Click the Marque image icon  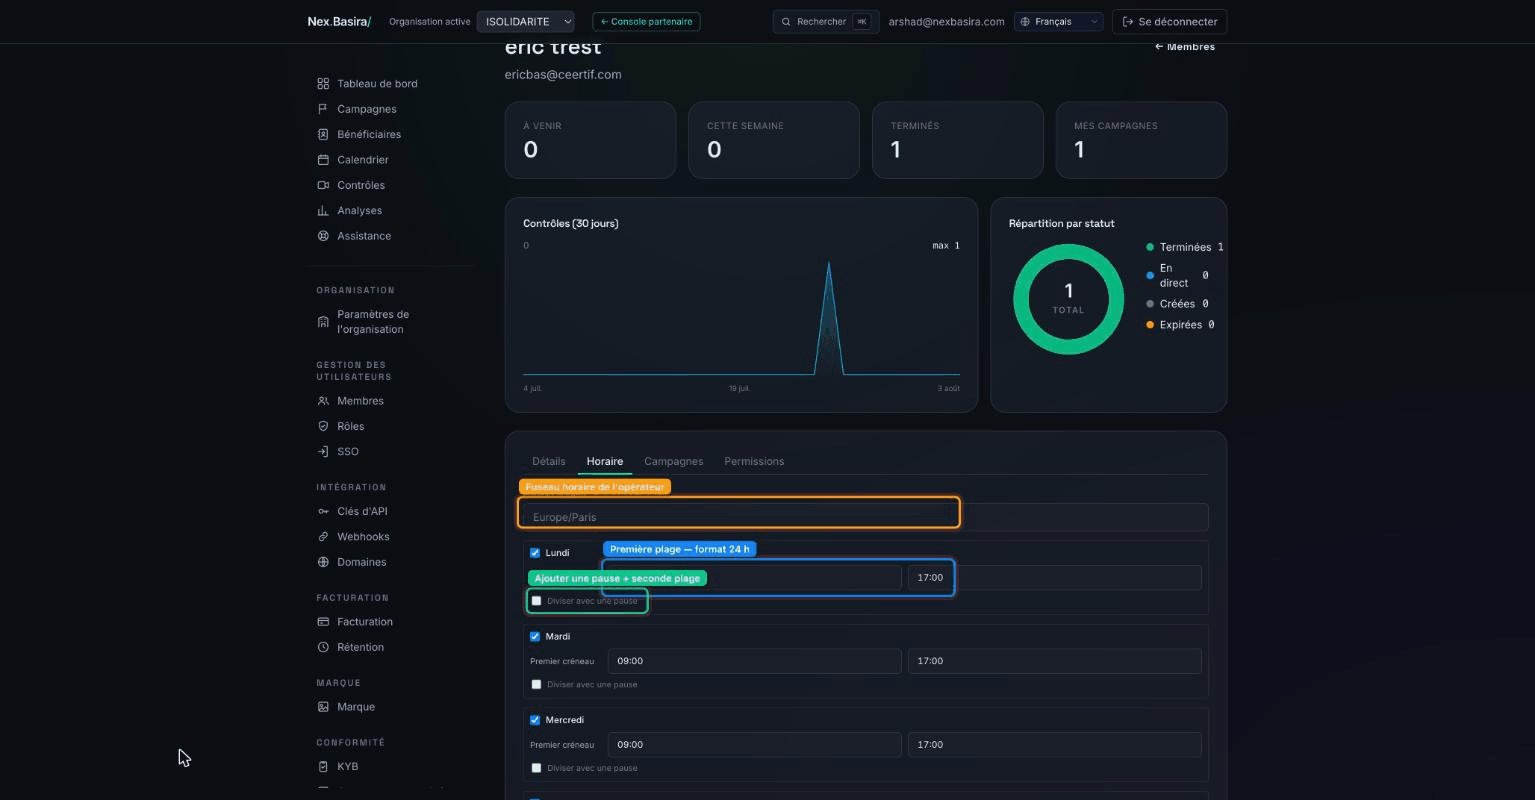pyautogui.click(x=323, y=707)
